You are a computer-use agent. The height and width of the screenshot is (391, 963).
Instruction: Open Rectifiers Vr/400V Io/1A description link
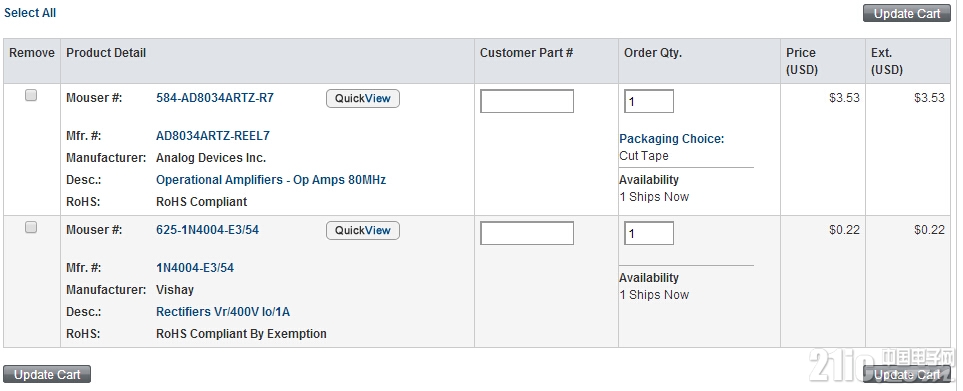[223, 312]
